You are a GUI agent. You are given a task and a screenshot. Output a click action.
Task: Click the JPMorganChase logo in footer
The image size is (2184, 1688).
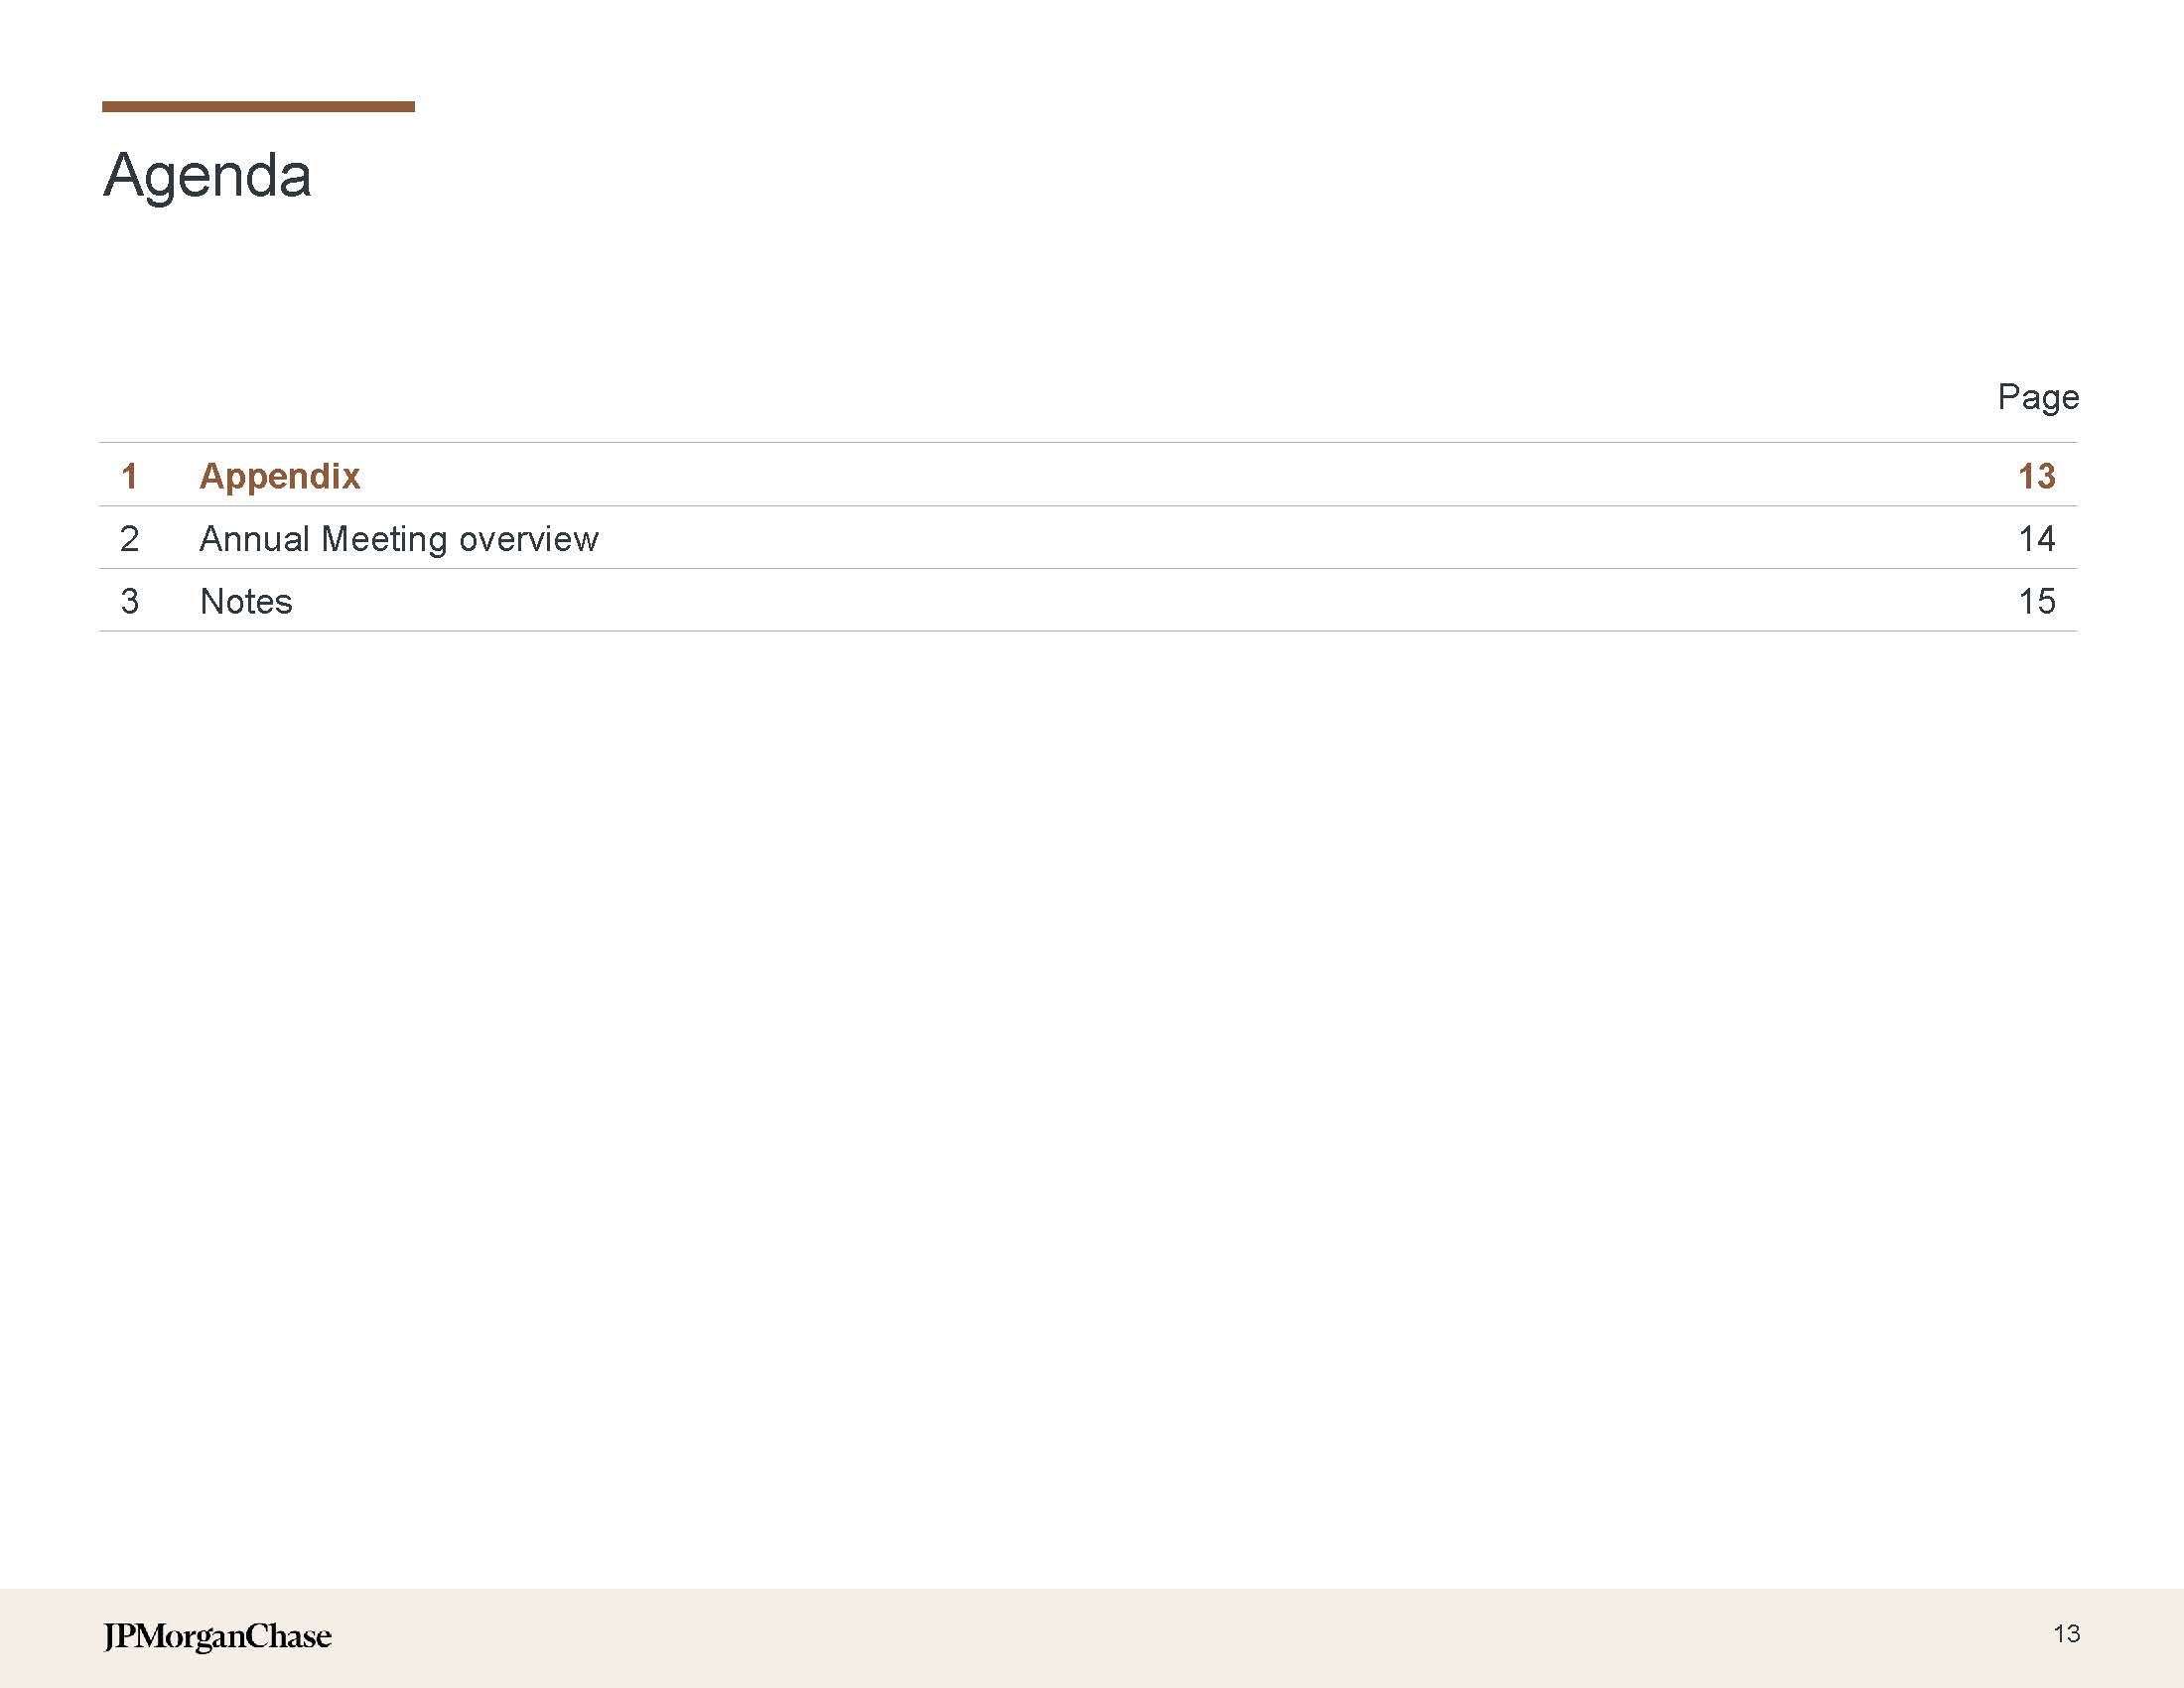217,1636
